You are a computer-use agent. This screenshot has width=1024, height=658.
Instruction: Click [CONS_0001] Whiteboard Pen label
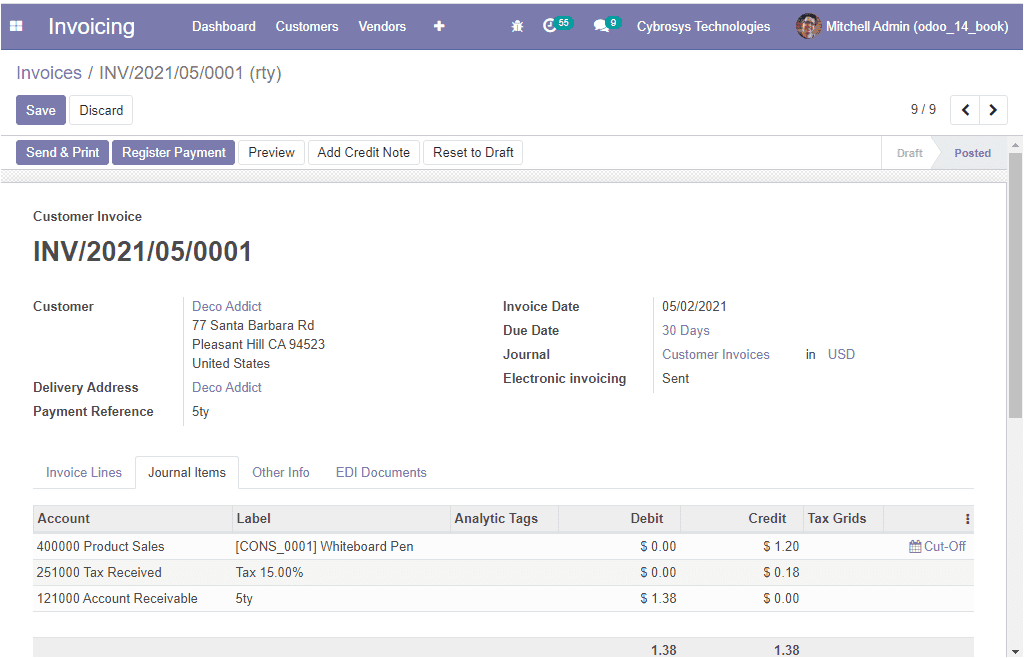(x=325, y=546)
